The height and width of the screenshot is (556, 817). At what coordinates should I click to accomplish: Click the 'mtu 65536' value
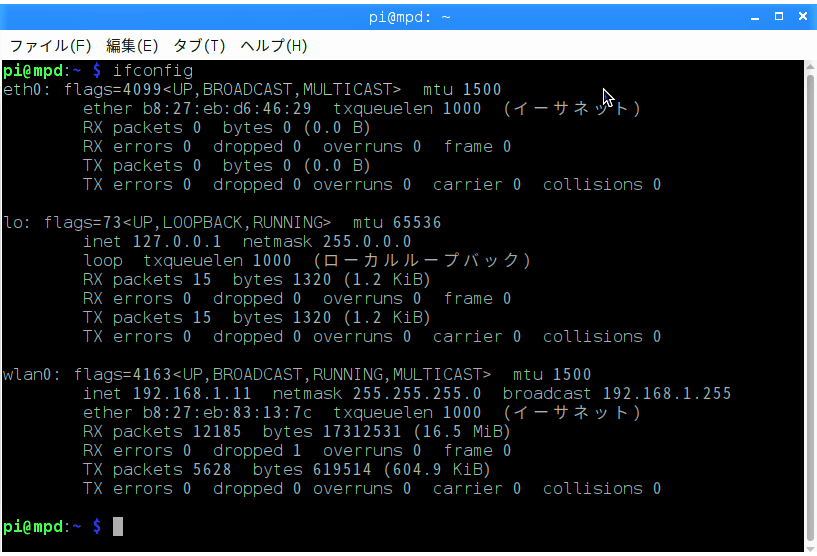coord(397,223)
